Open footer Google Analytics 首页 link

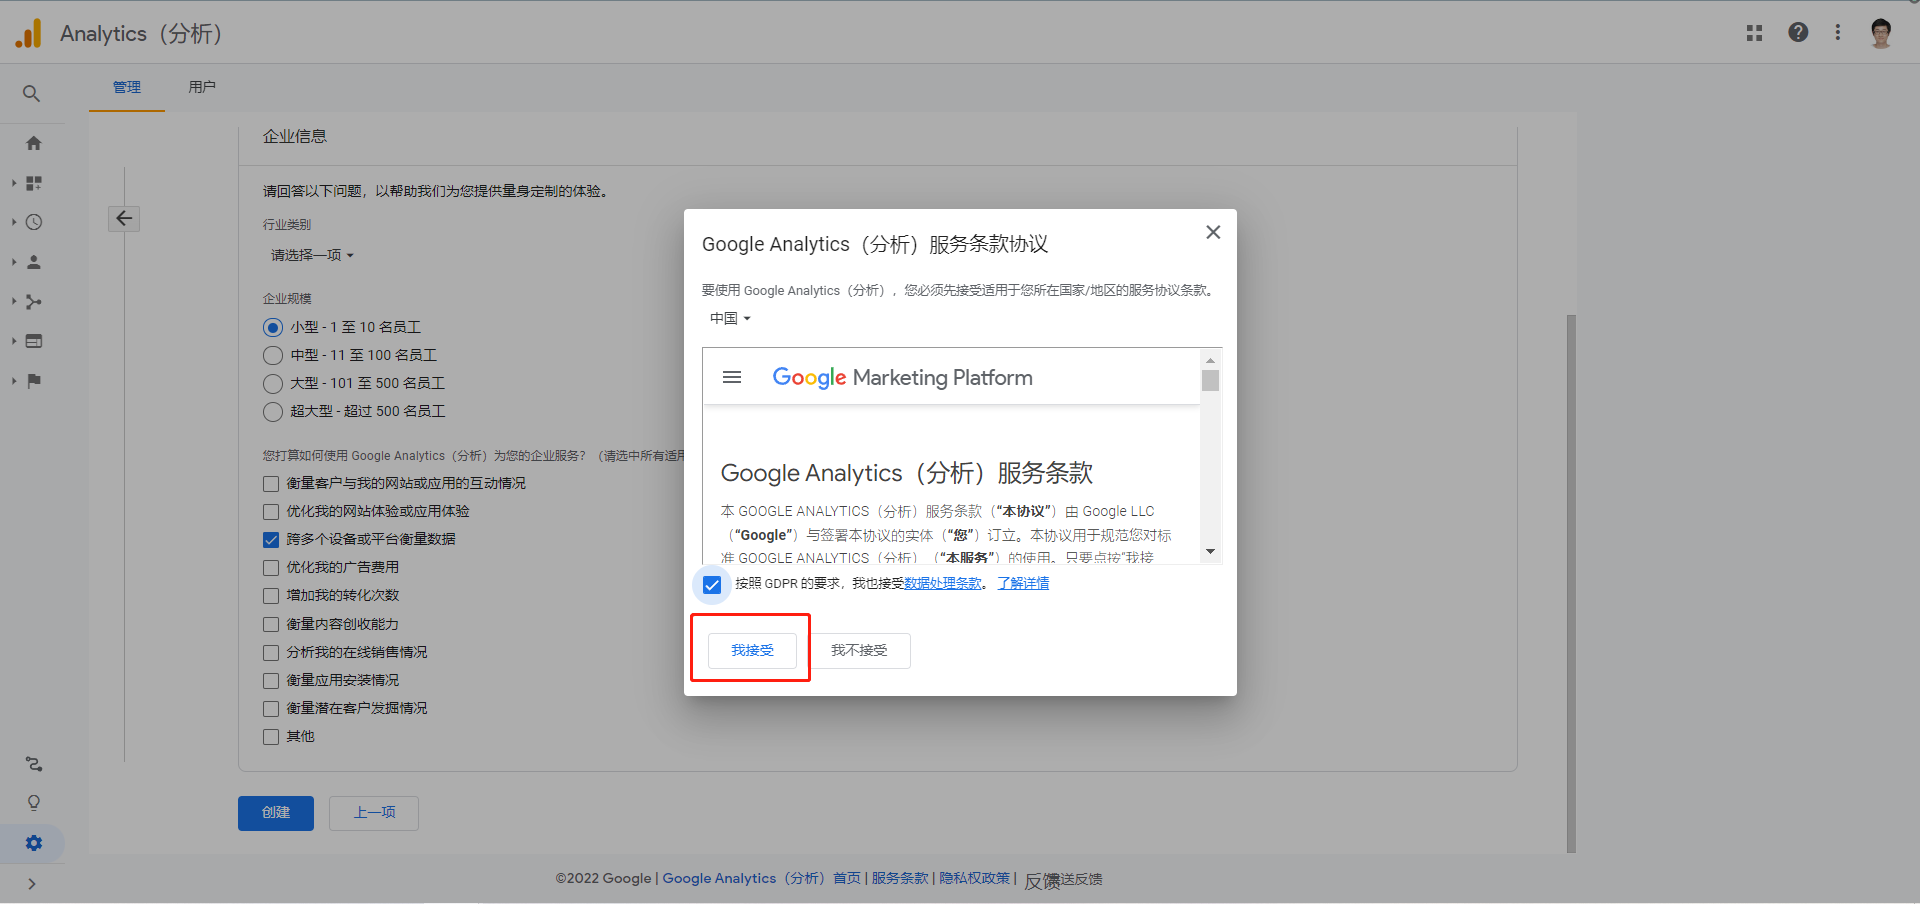click(761, 879)
